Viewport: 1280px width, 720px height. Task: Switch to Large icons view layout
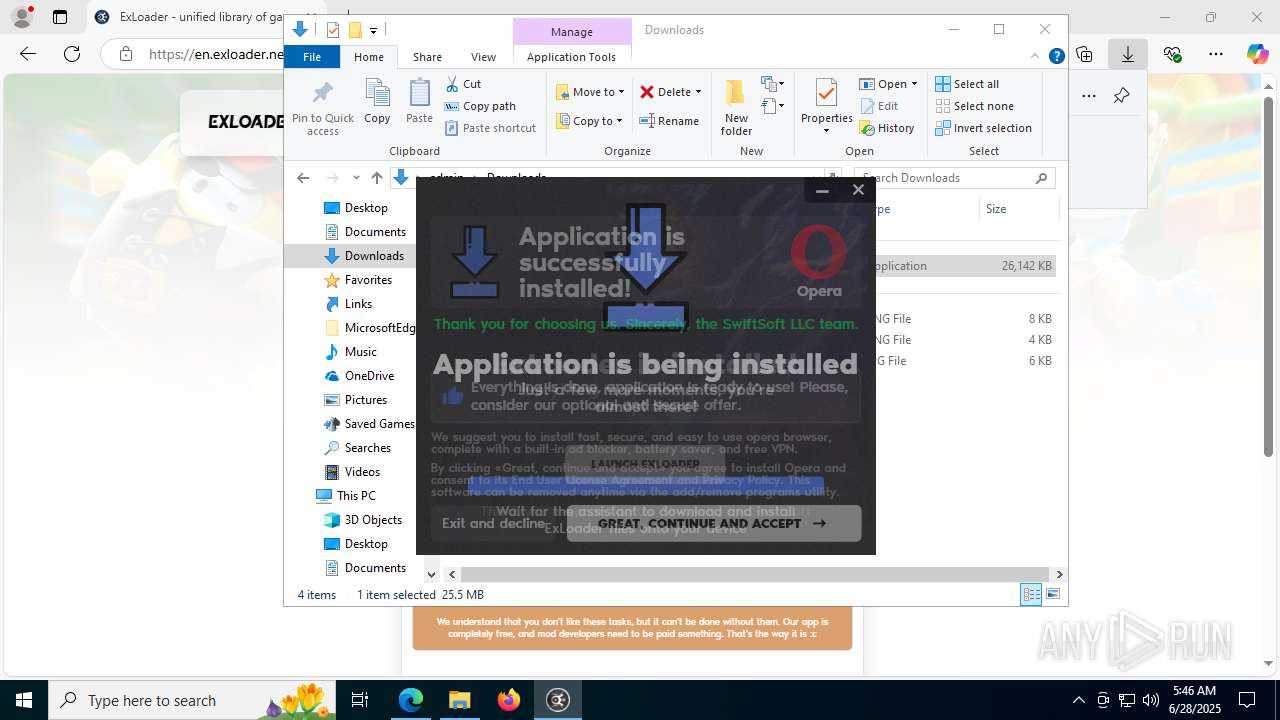(1052, 595)
